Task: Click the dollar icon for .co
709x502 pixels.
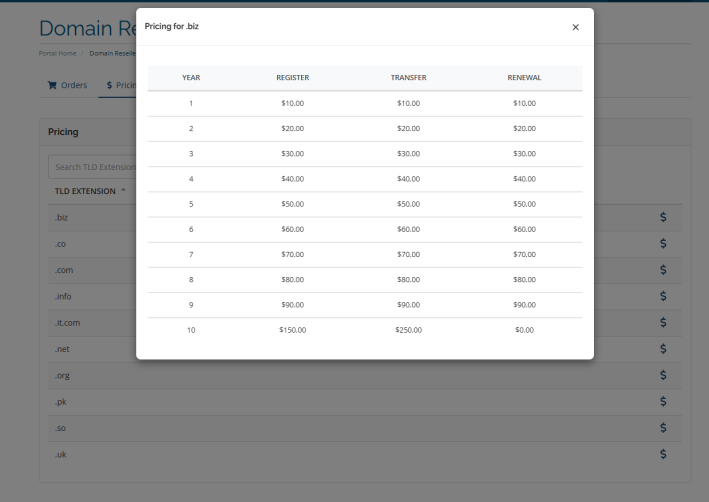Action: 663,243
